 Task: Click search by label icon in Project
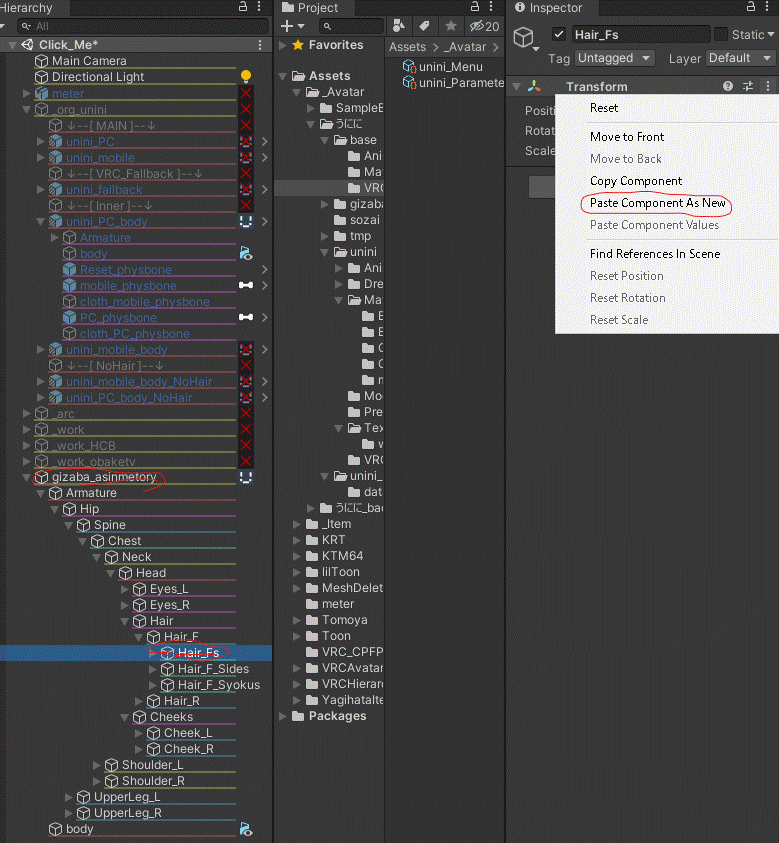[425, 26]
